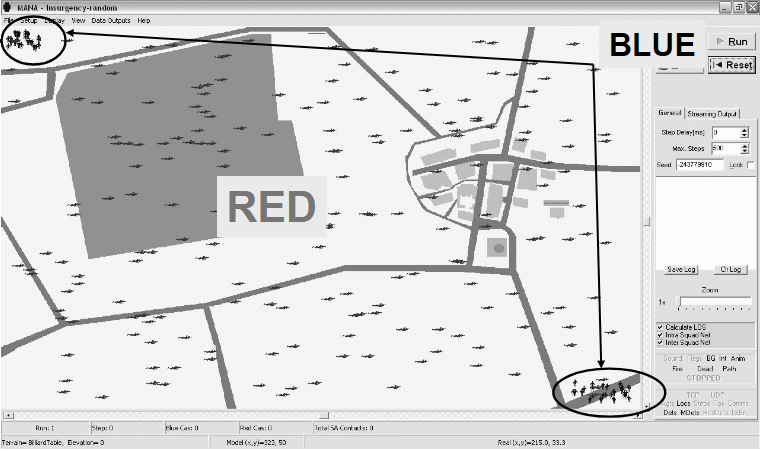The width and height of the screenshot is (762, 451).
Task: Toggle the TCP option
Action: [693, 395]
